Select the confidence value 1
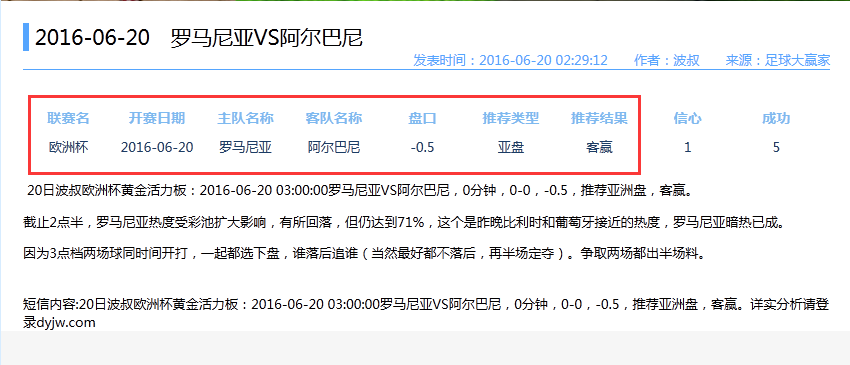This screenshot has height=365, width=850. click(x=687, y=147)
